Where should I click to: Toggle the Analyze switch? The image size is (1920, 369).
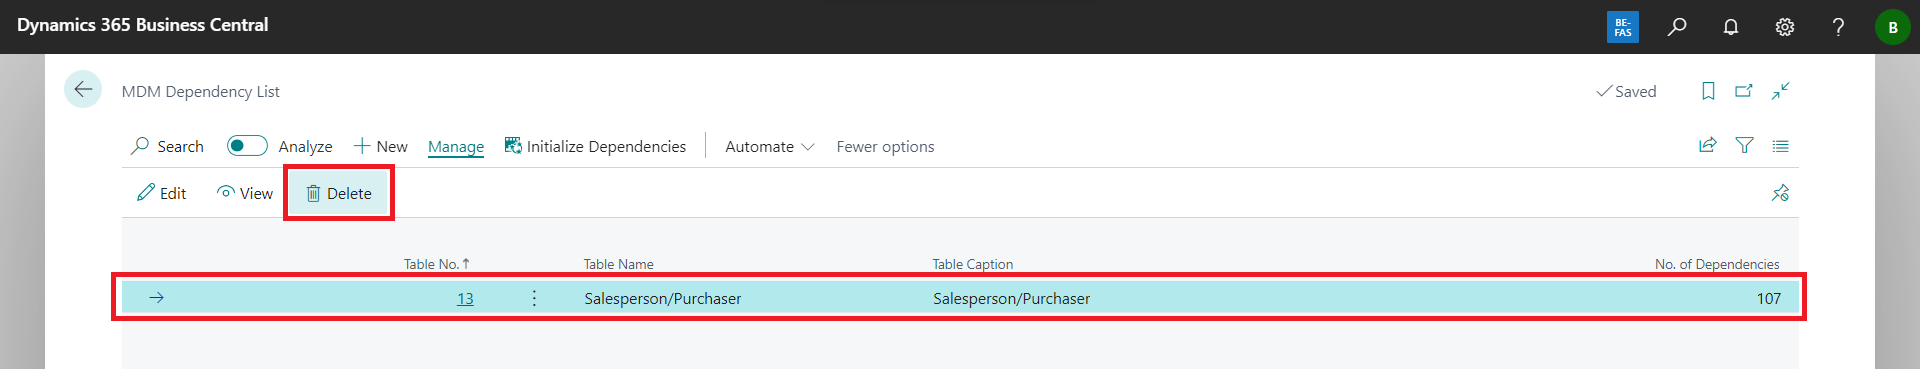[247, 146]
